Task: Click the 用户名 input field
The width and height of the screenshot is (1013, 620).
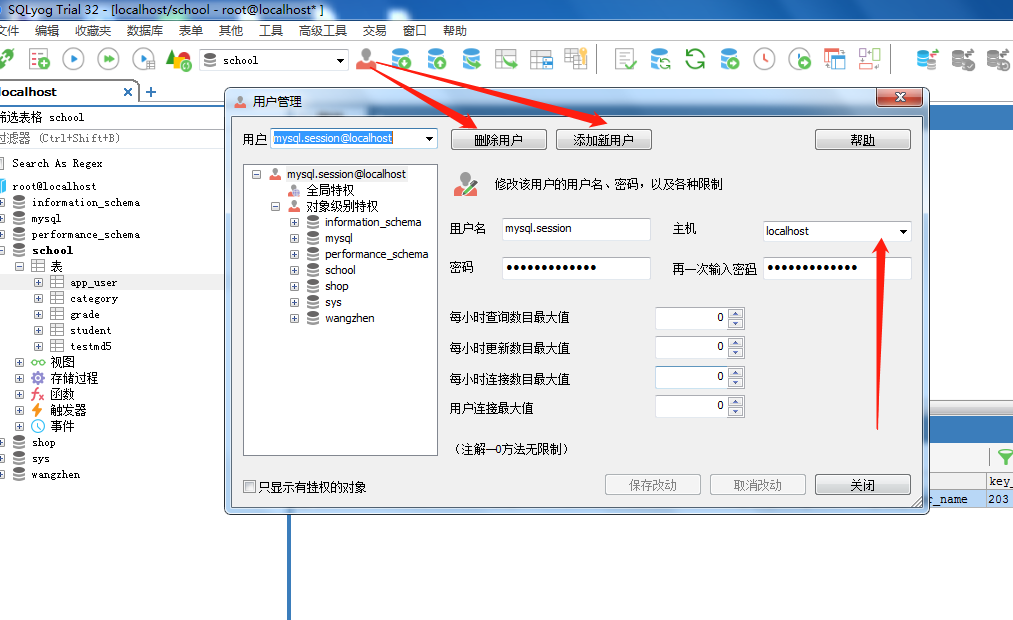Action: pyautogui.click(x=576, y=229)
